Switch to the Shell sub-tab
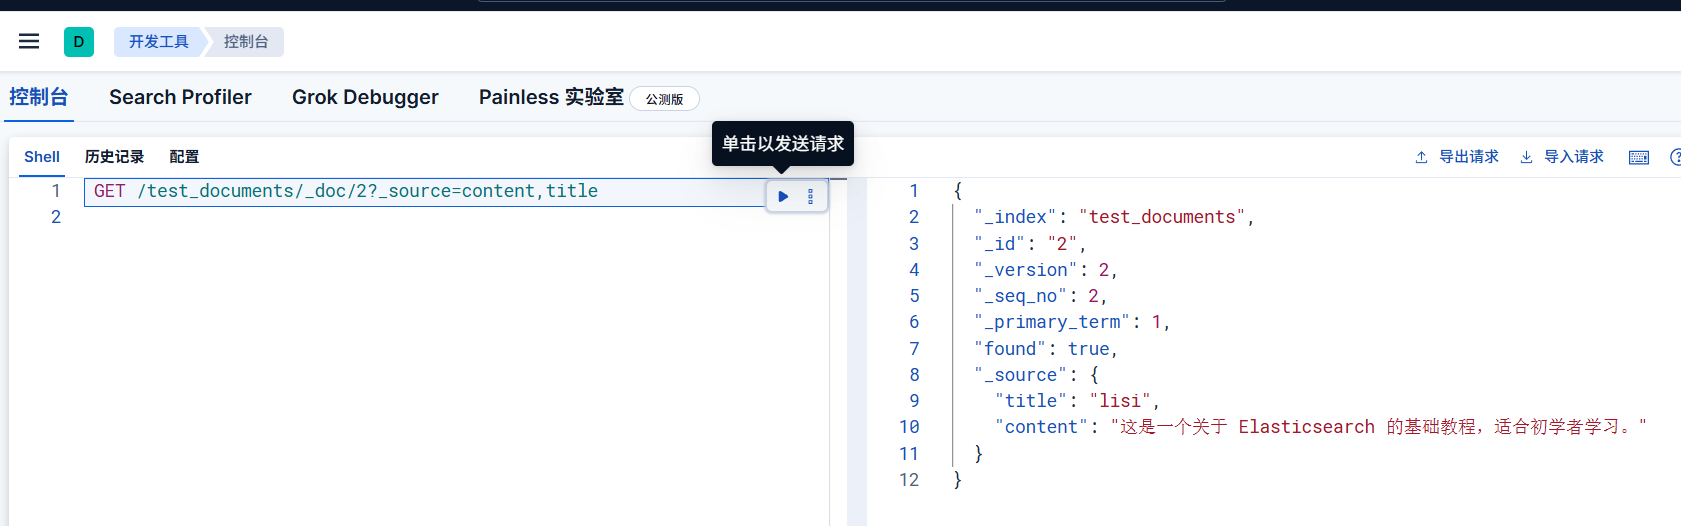This screenshot has height=526, width=1681. (42, 157)
